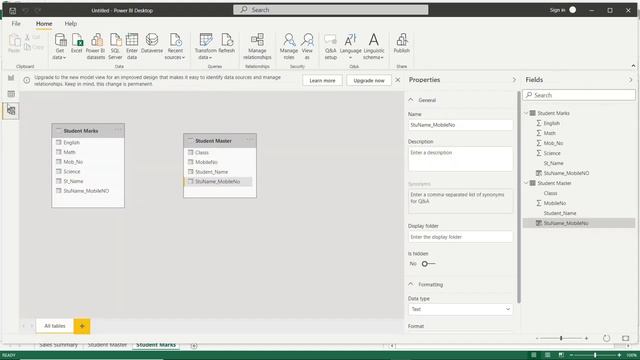Collapse the Properties pane
640x360 pixels.
[514, 80]
